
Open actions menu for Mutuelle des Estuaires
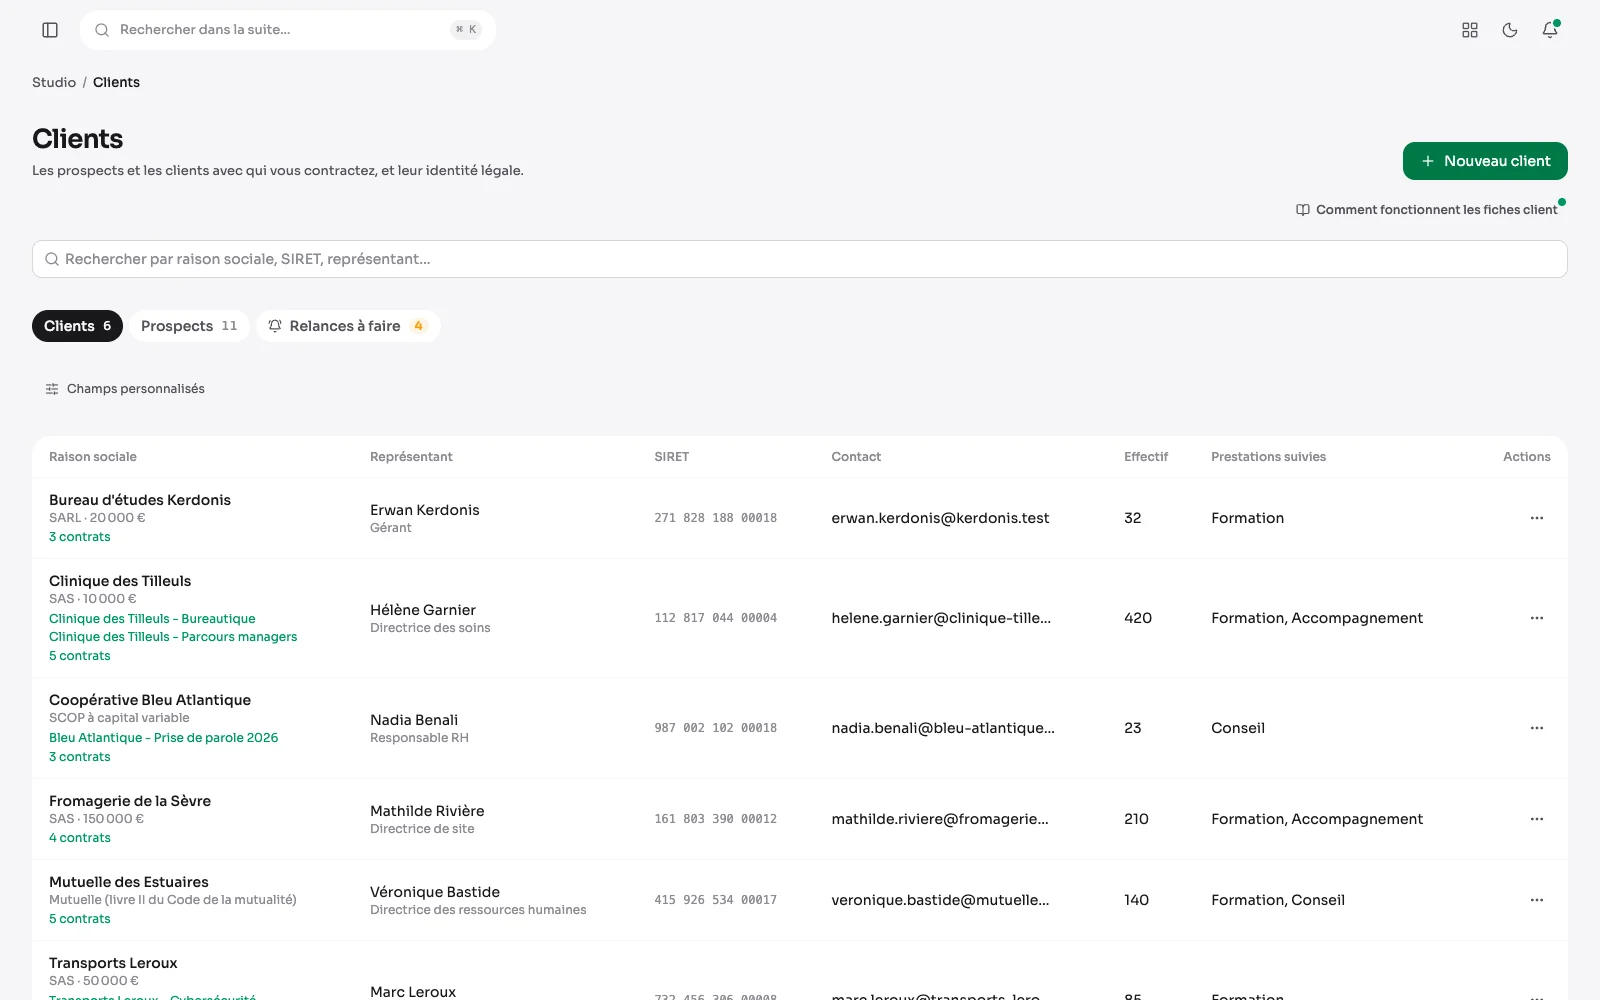(1537, 900)
